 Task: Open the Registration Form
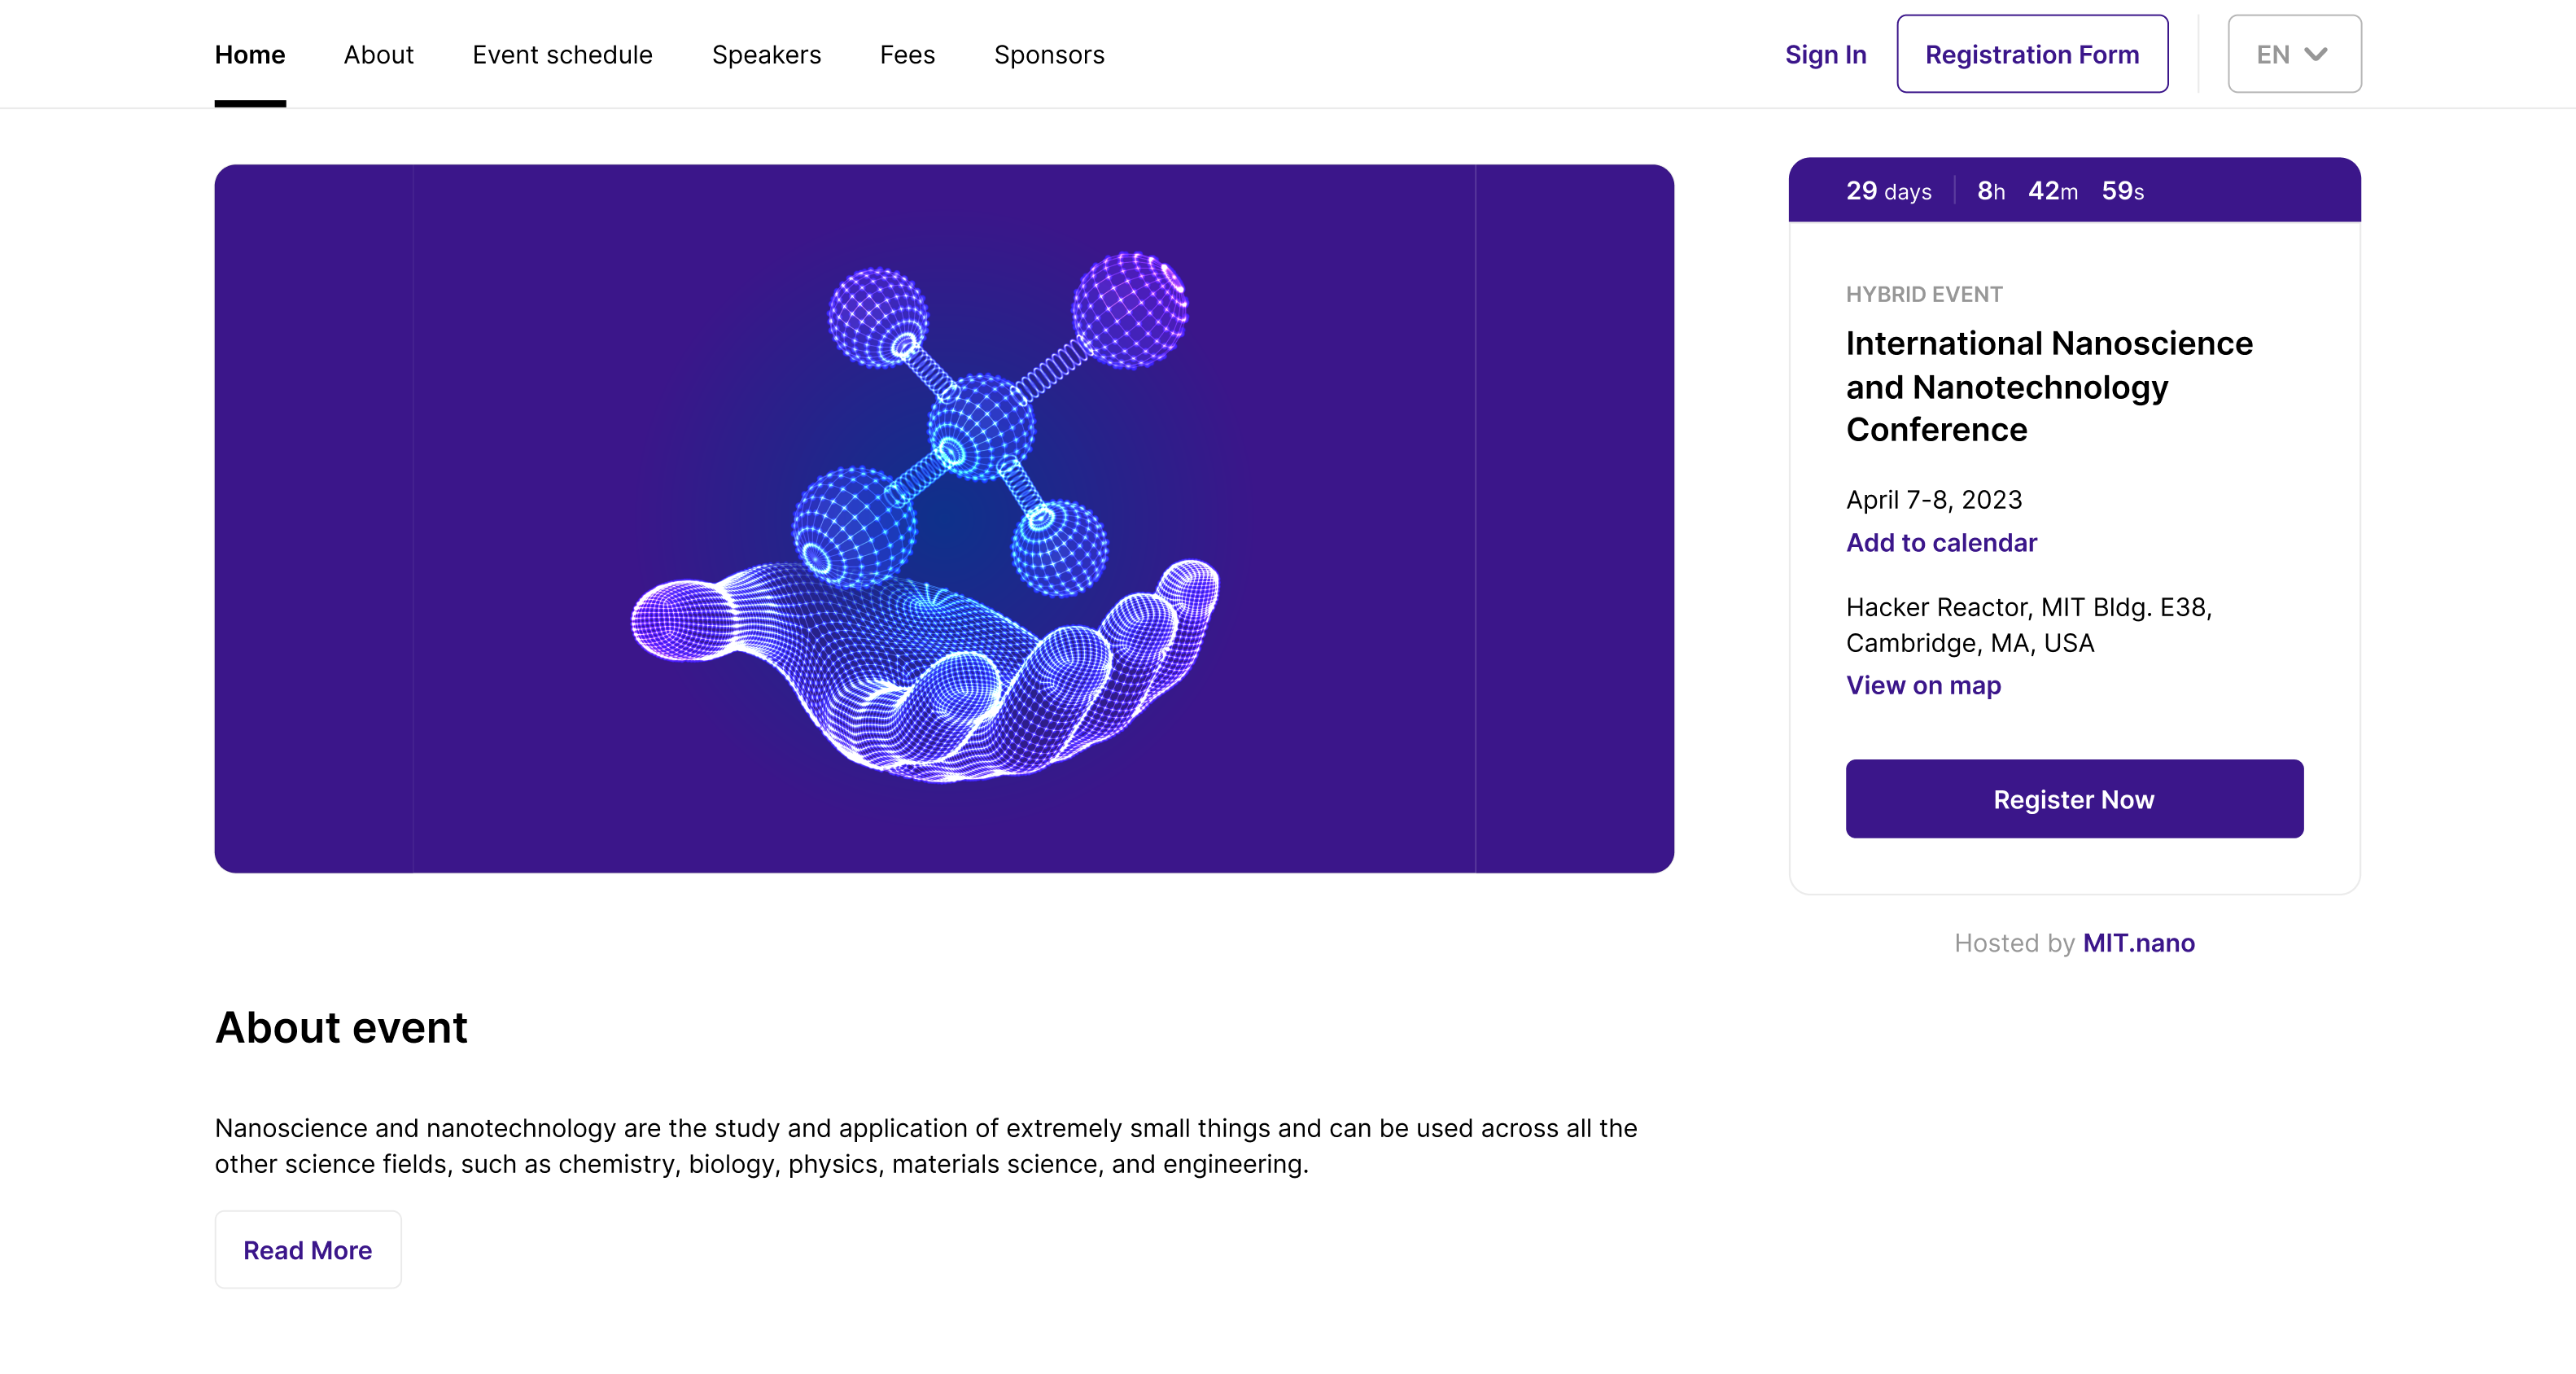[x=2032, y=54]
